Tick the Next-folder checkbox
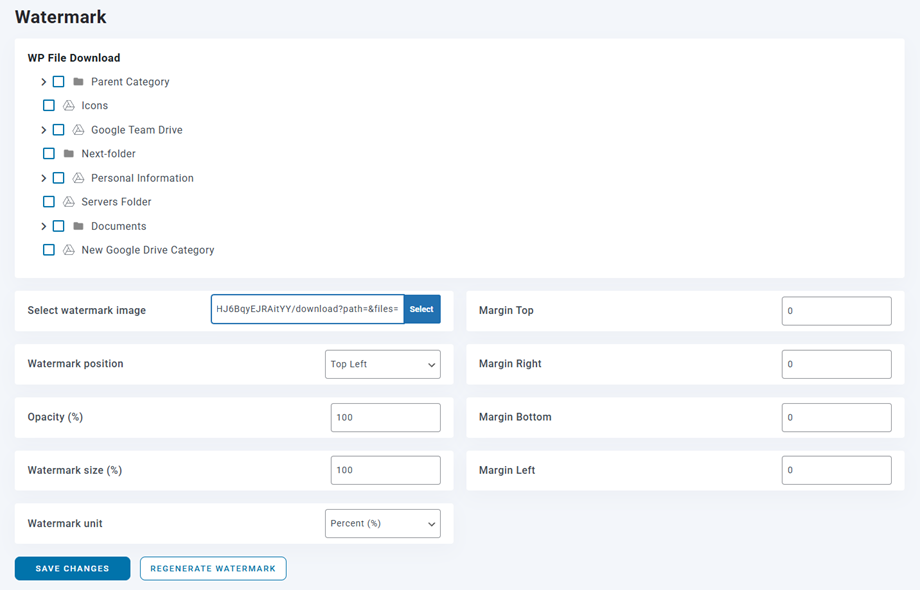This screenshot has width=920, height=590. [49, 154]
